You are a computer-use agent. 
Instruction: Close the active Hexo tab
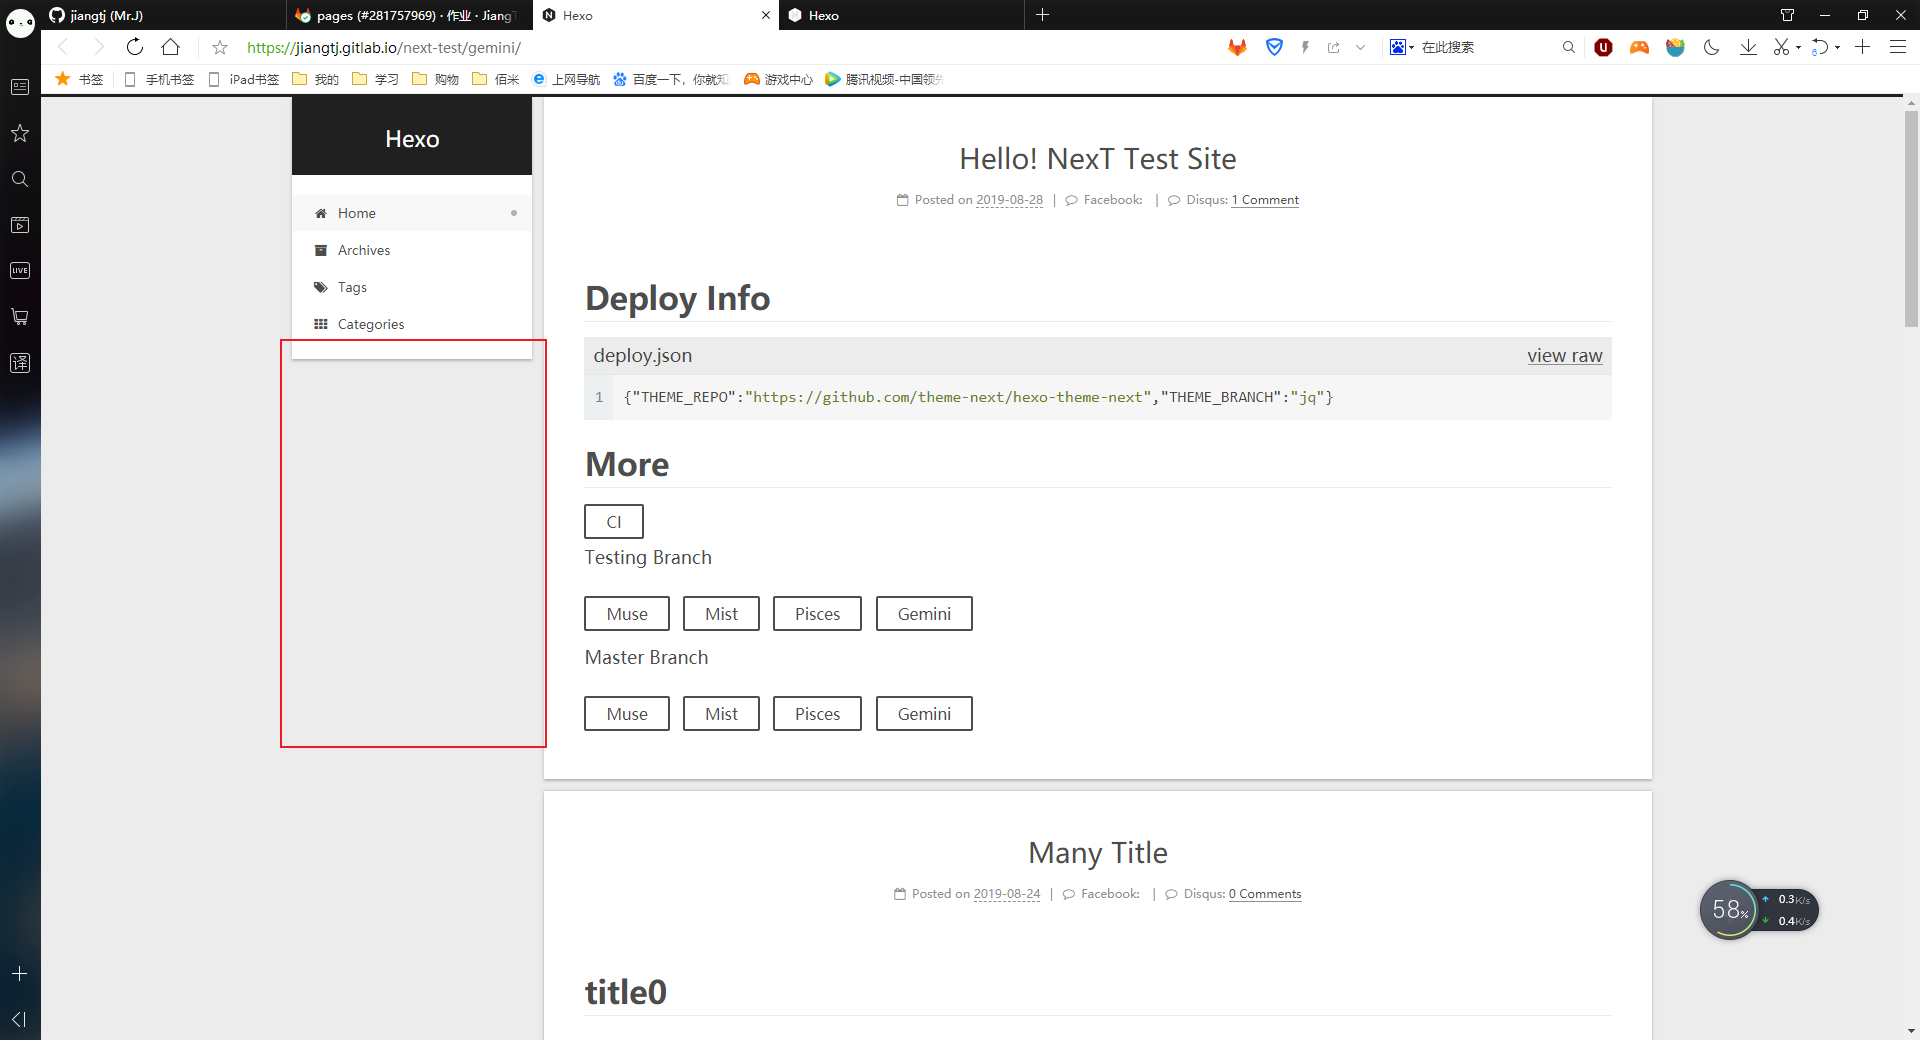pyautogui.click(x=766, y=15)
